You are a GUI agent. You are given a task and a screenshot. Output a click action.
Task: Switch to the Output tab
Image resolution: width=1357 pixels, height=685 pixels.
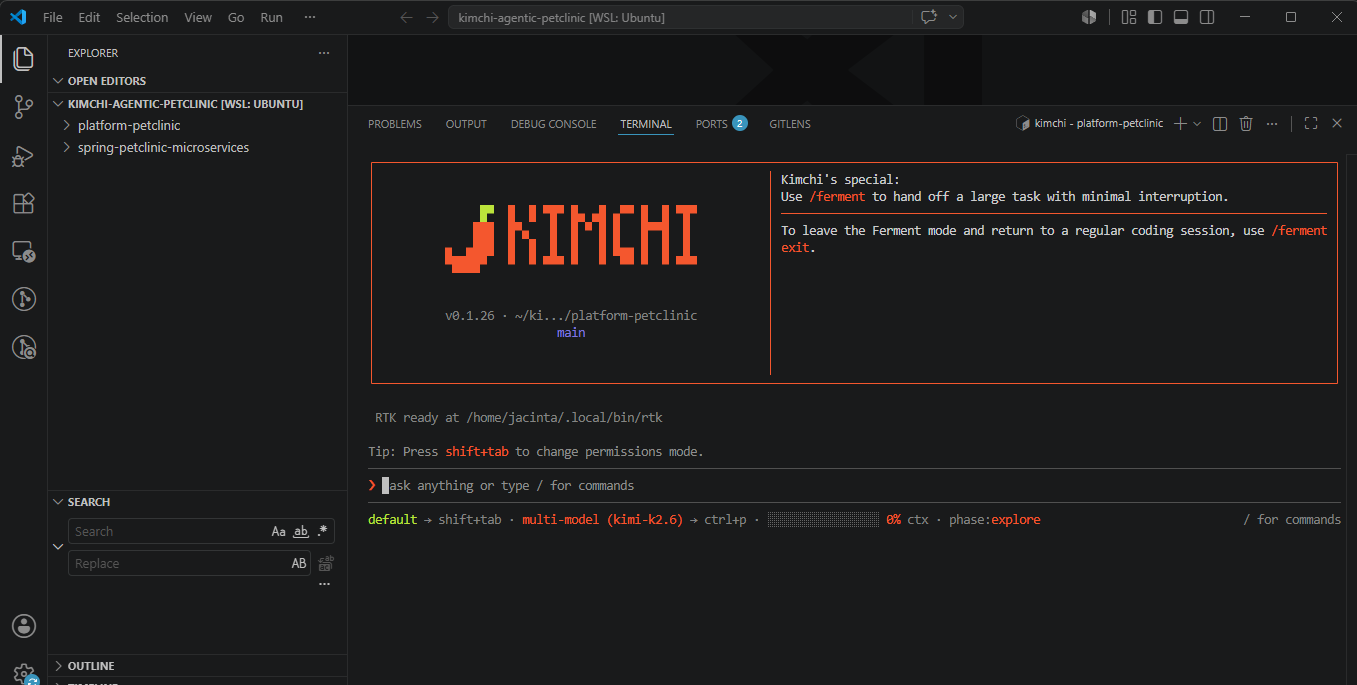pyautogui.click(x=466, y=124)
